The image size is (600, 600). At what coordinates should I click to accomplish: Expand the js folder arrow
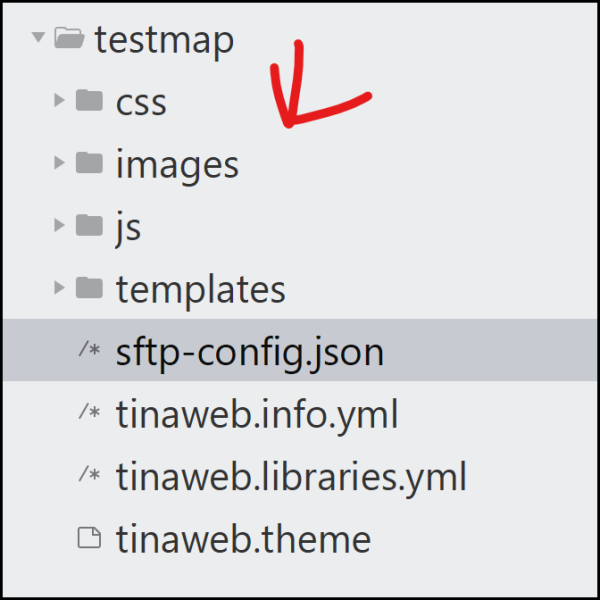click(x=60, y=225)
